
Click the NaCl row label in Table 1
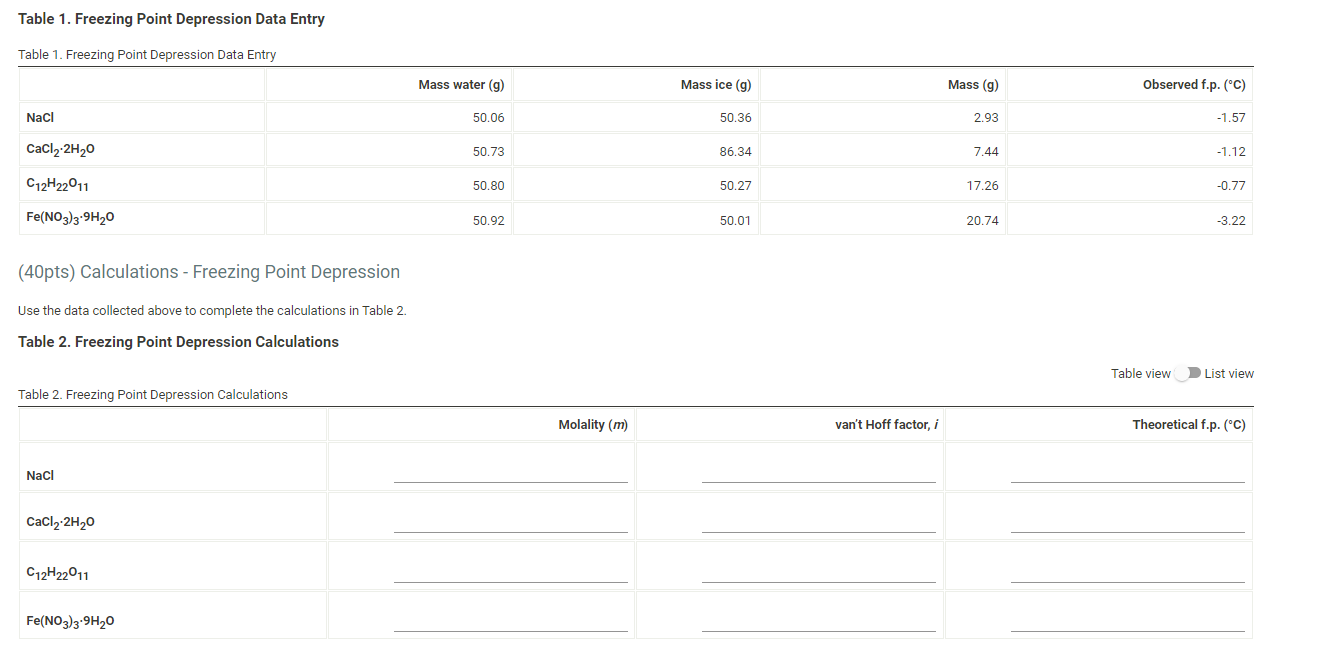point(39,117)
